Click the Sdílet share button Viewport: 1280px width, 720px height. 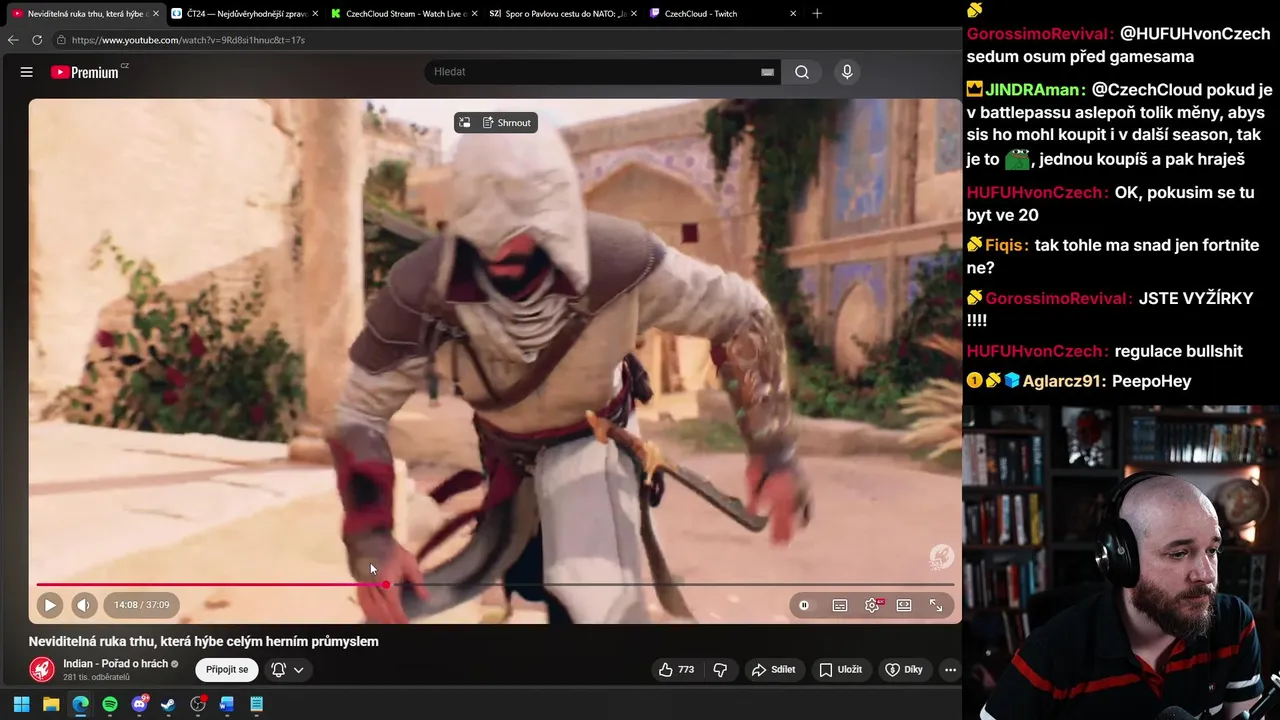(x=774, y=670)
